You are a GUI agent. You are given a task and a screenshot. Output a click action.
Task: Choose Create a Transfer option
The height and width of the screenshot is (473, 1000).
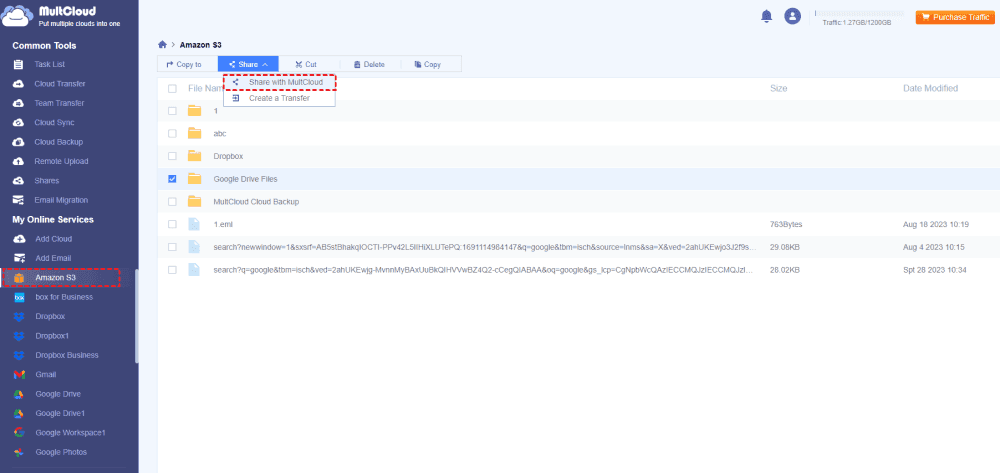click(x=279, y=98)
